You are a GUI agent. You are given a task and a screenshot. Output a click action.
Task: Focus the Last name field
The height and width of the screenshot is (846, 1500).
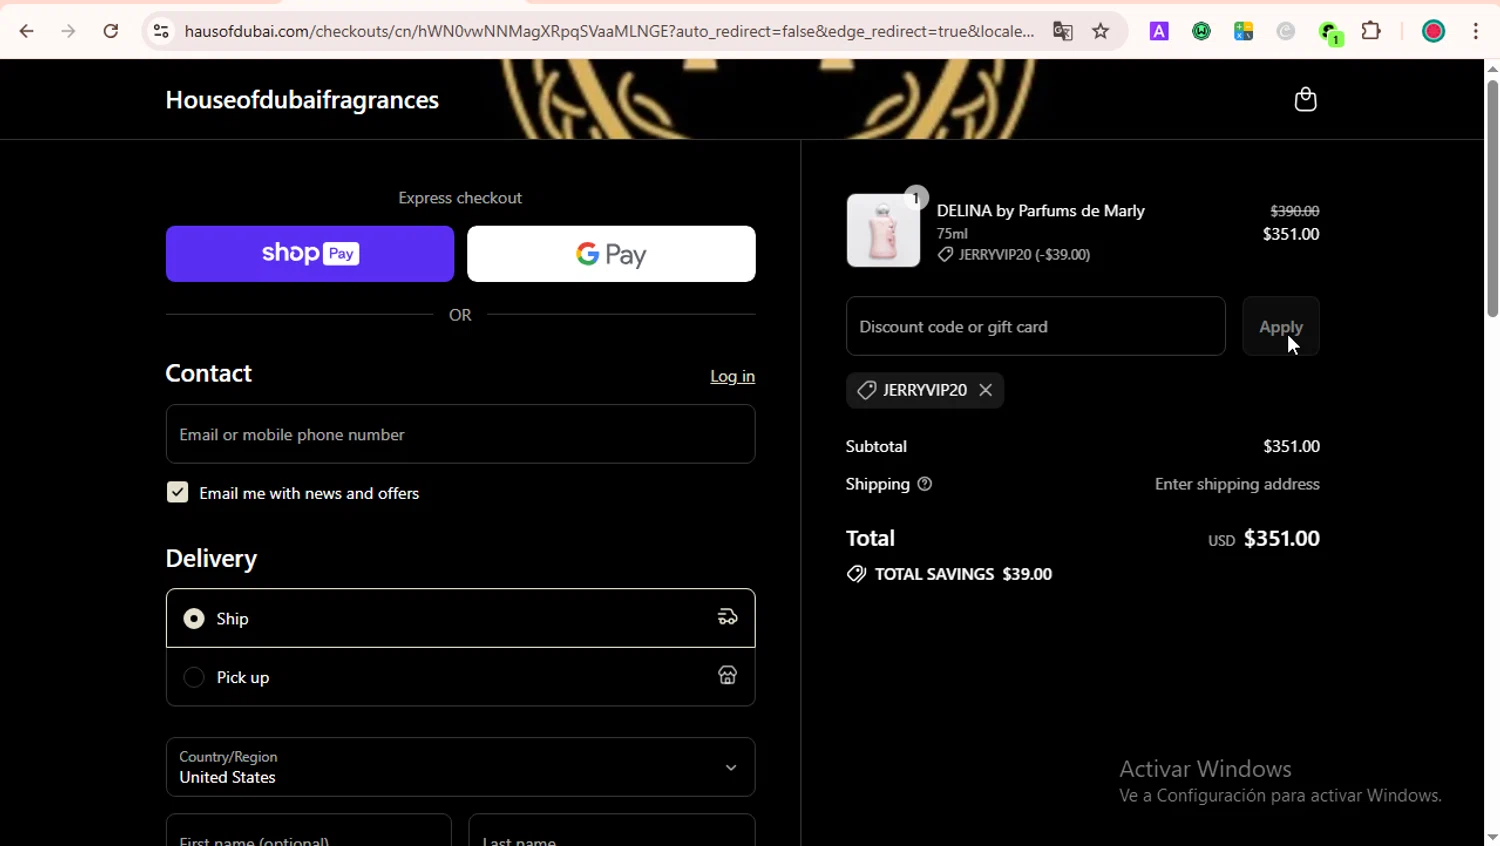(611, 831)
